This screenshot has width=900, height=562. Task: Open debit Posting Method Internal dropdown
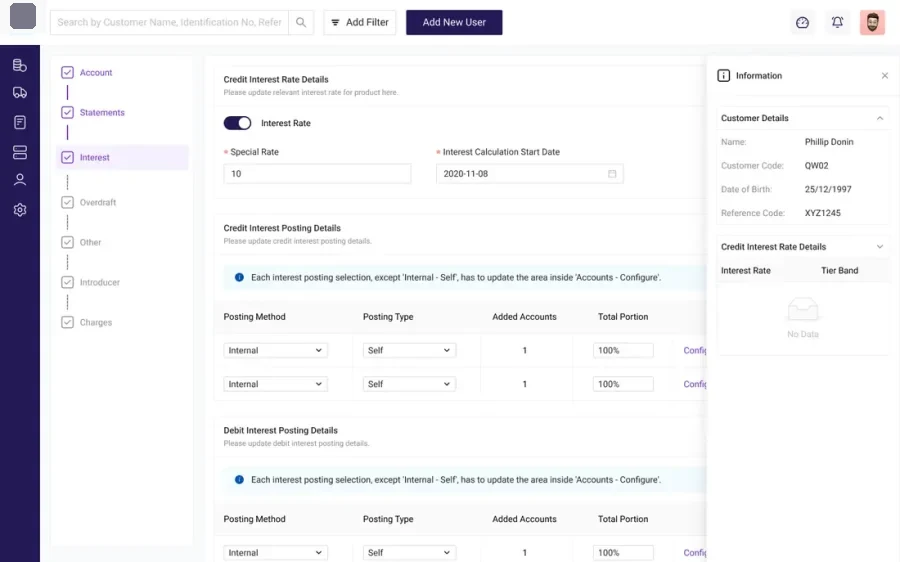pyautogui.click(x=276, y=552)
